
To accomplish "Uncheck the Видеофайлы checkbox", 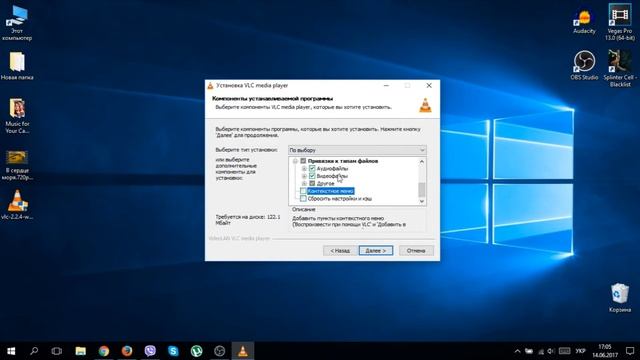I will pyautogui.click(x=312, y=176).
